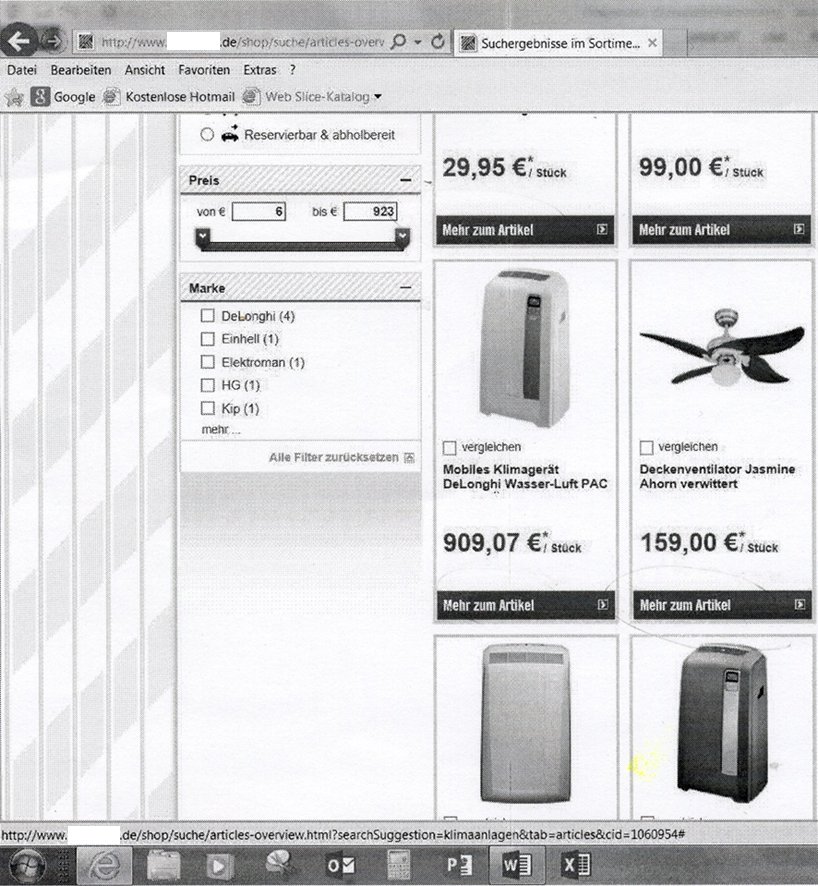Open Deckenventilator Jasmine Ahorn verwittert title
Screen dimensions: 818x886
tap(717, 477)
